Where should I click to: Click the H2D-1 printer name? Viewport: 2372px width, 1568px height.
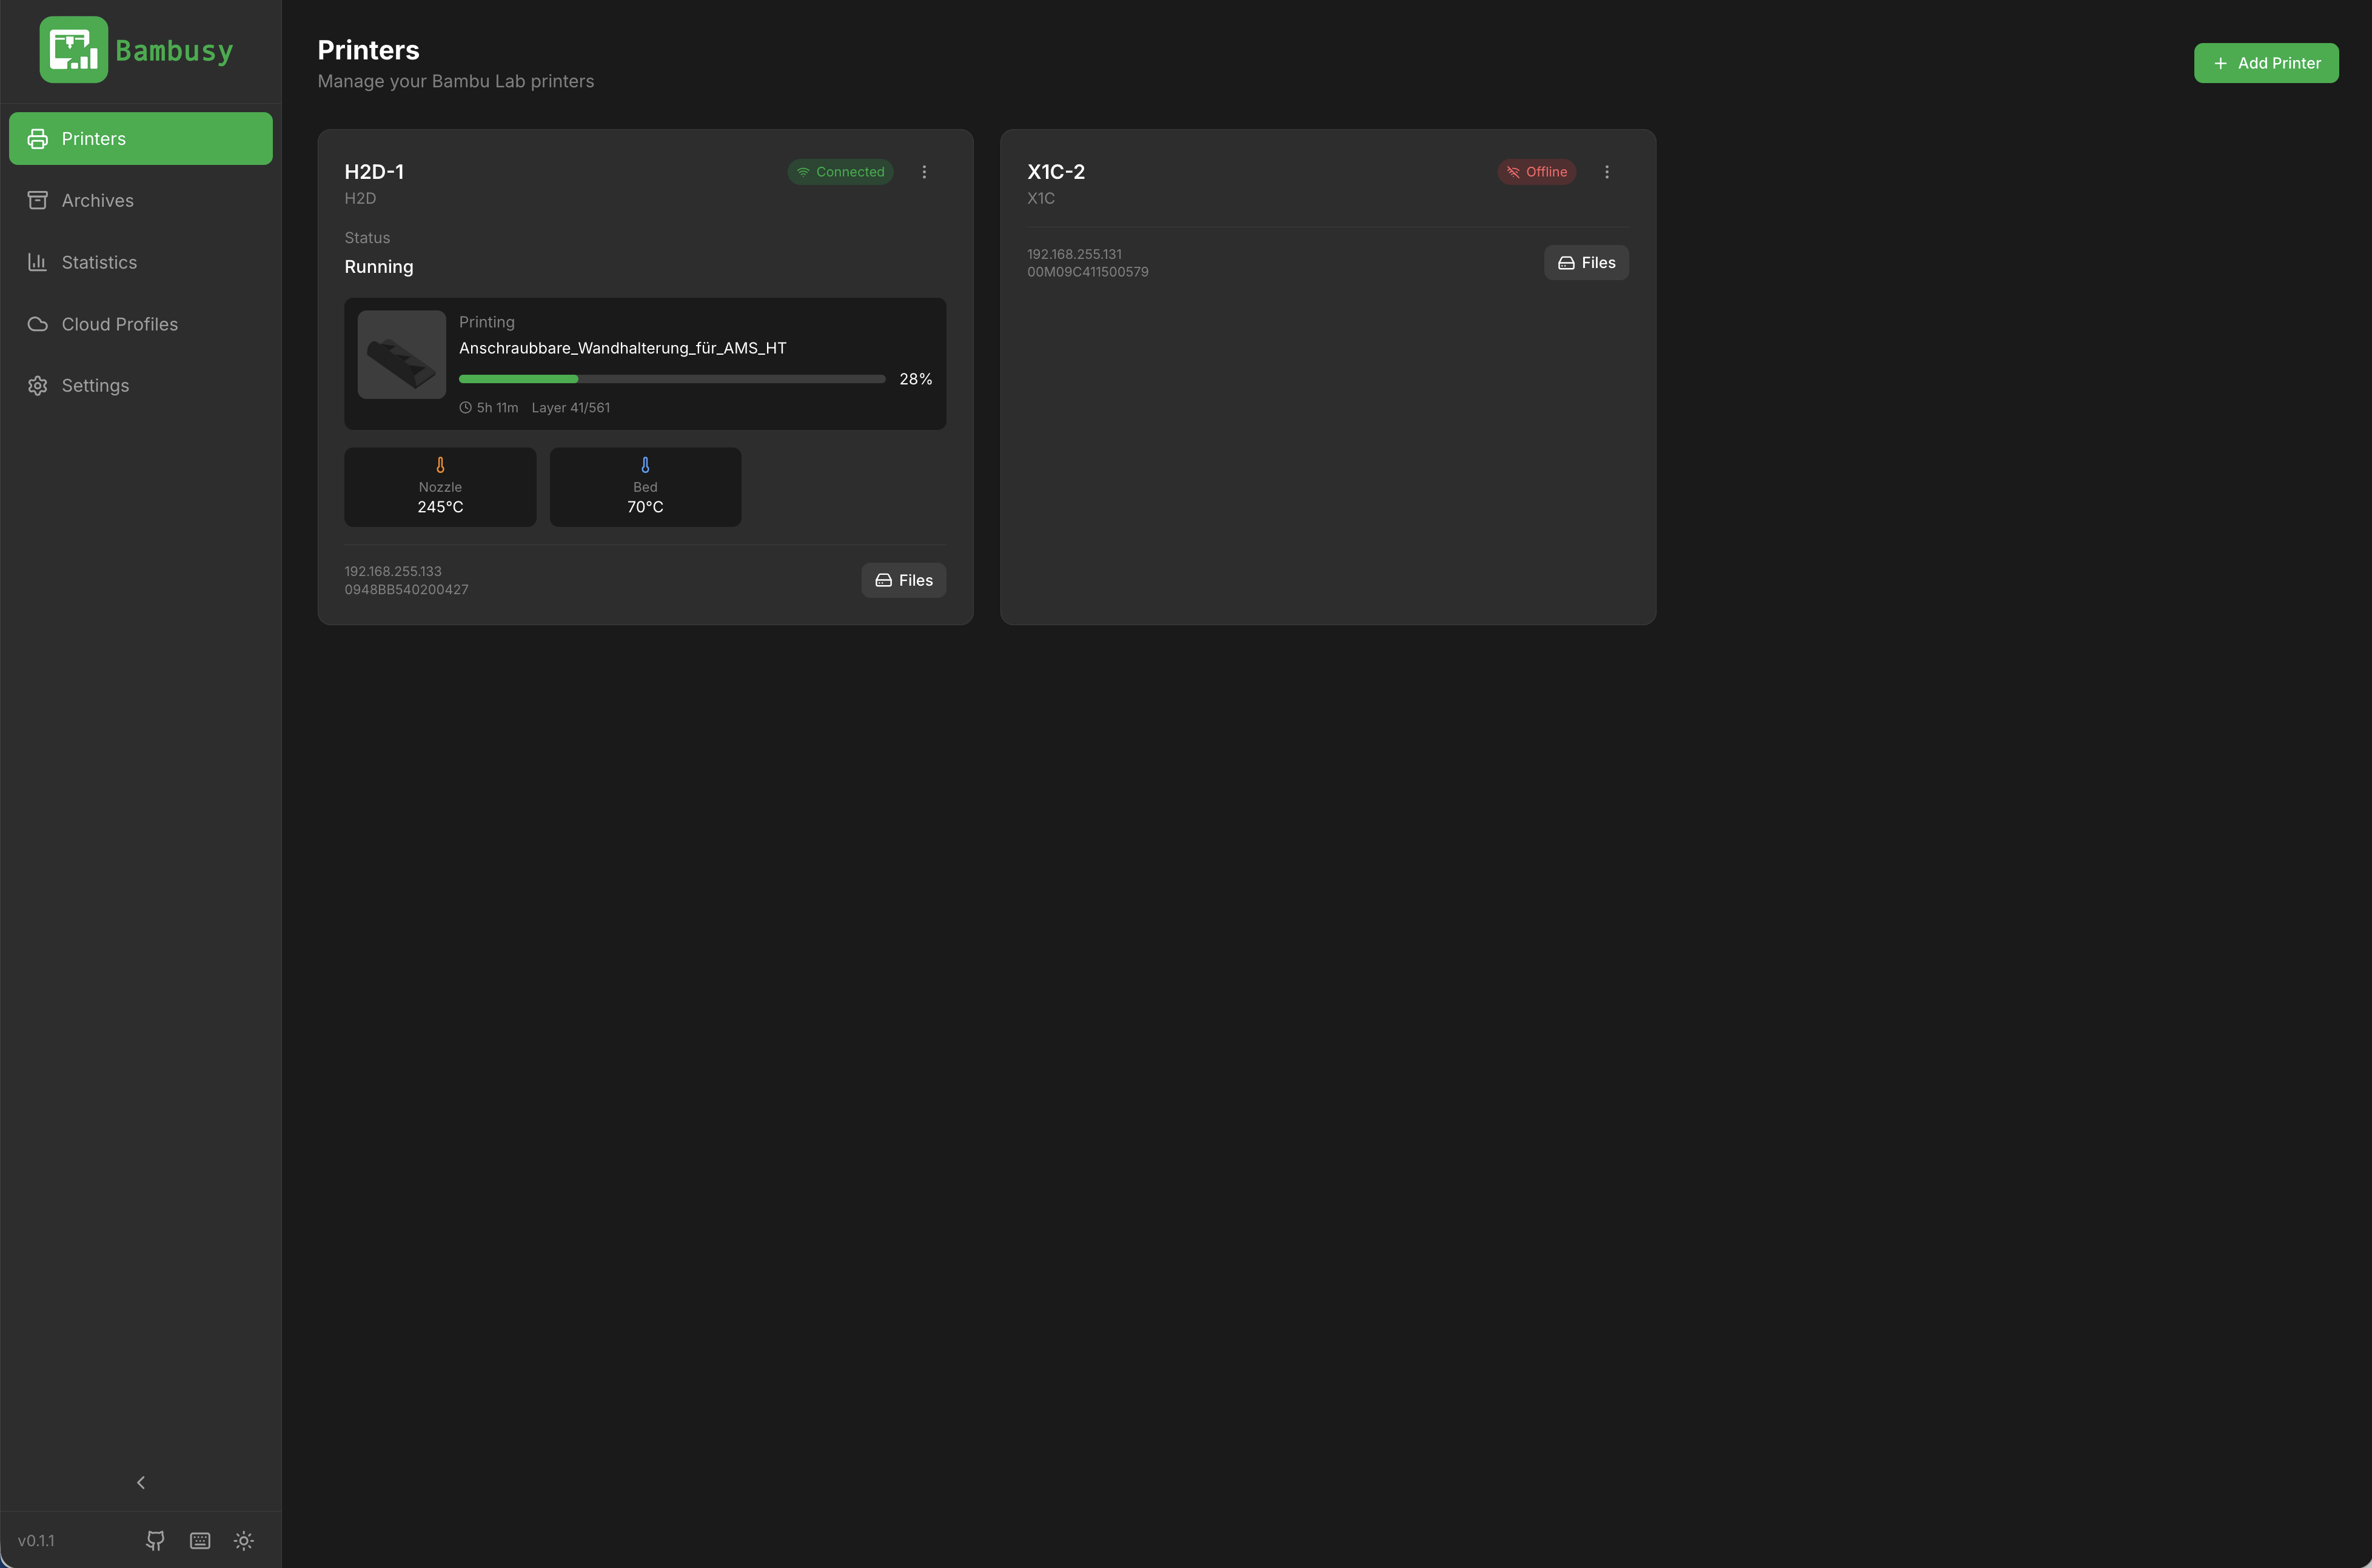tap(374, 172)
